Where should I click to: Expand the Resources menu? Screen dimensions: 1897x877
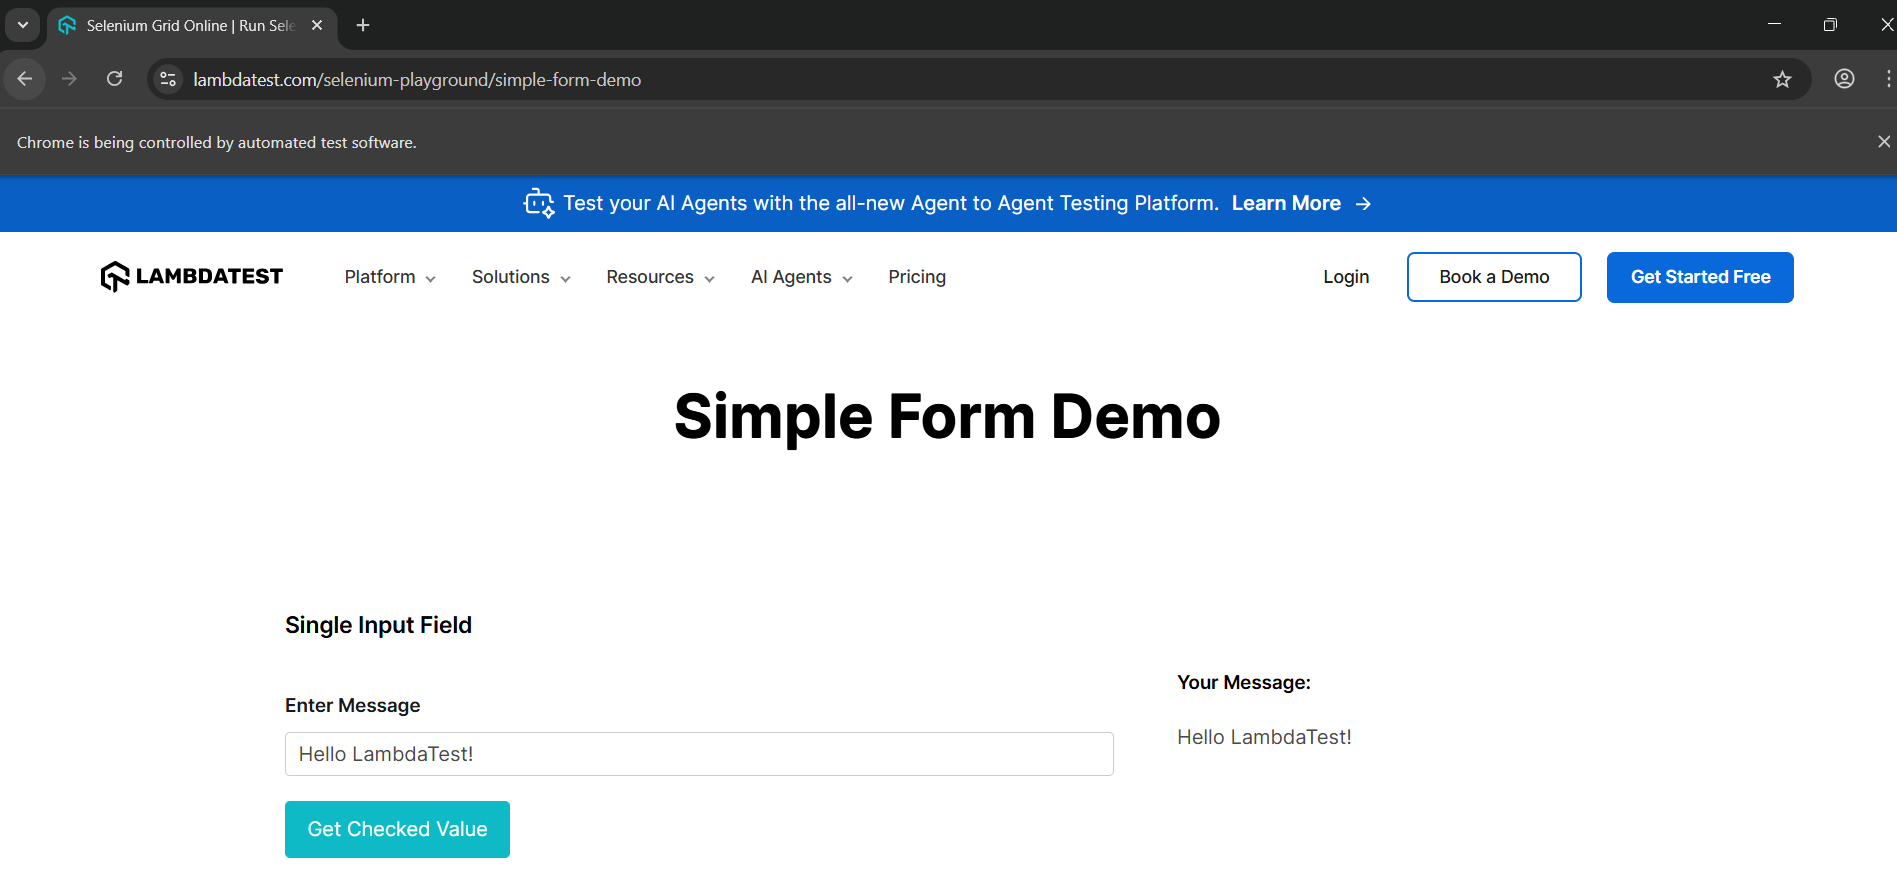click(660, 277)
